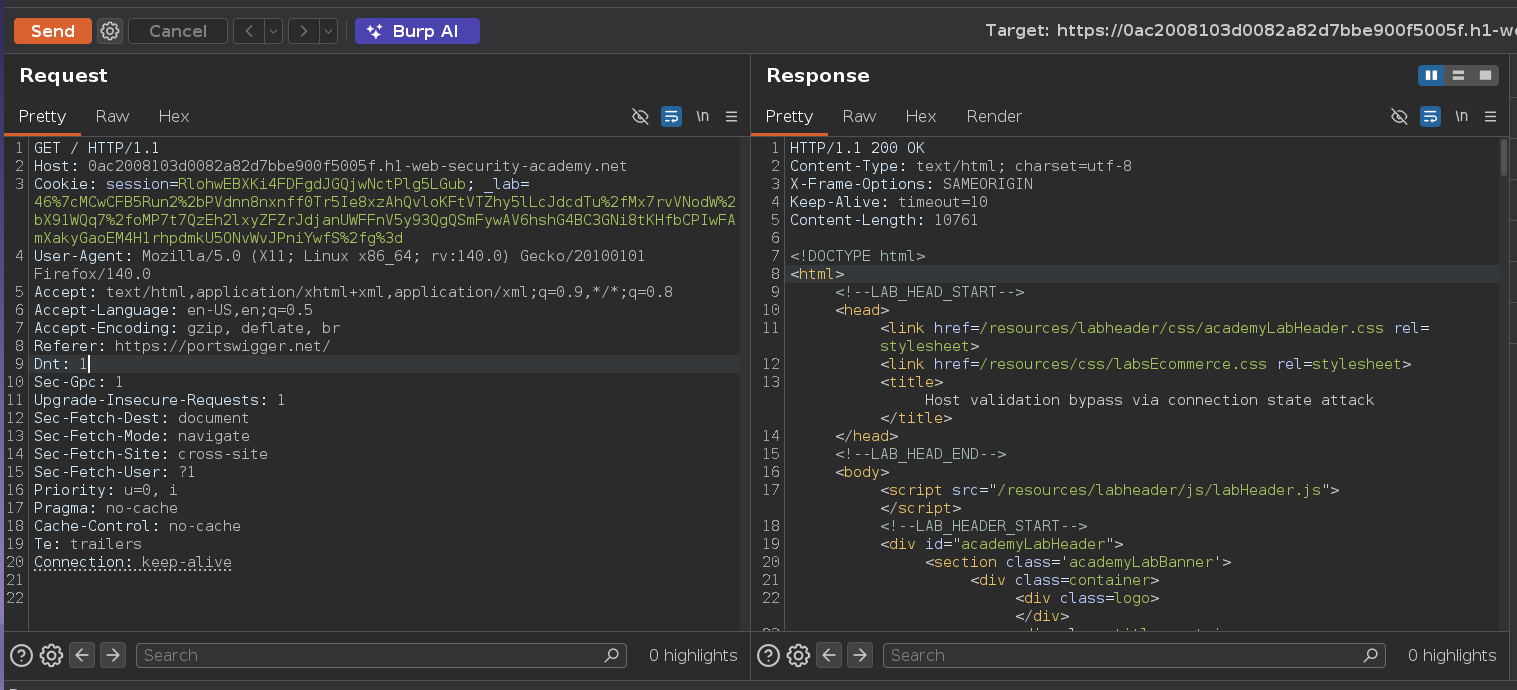Select top-bottom split layout
This screenshot has width=1517, height=690.
coord(1459,75)
